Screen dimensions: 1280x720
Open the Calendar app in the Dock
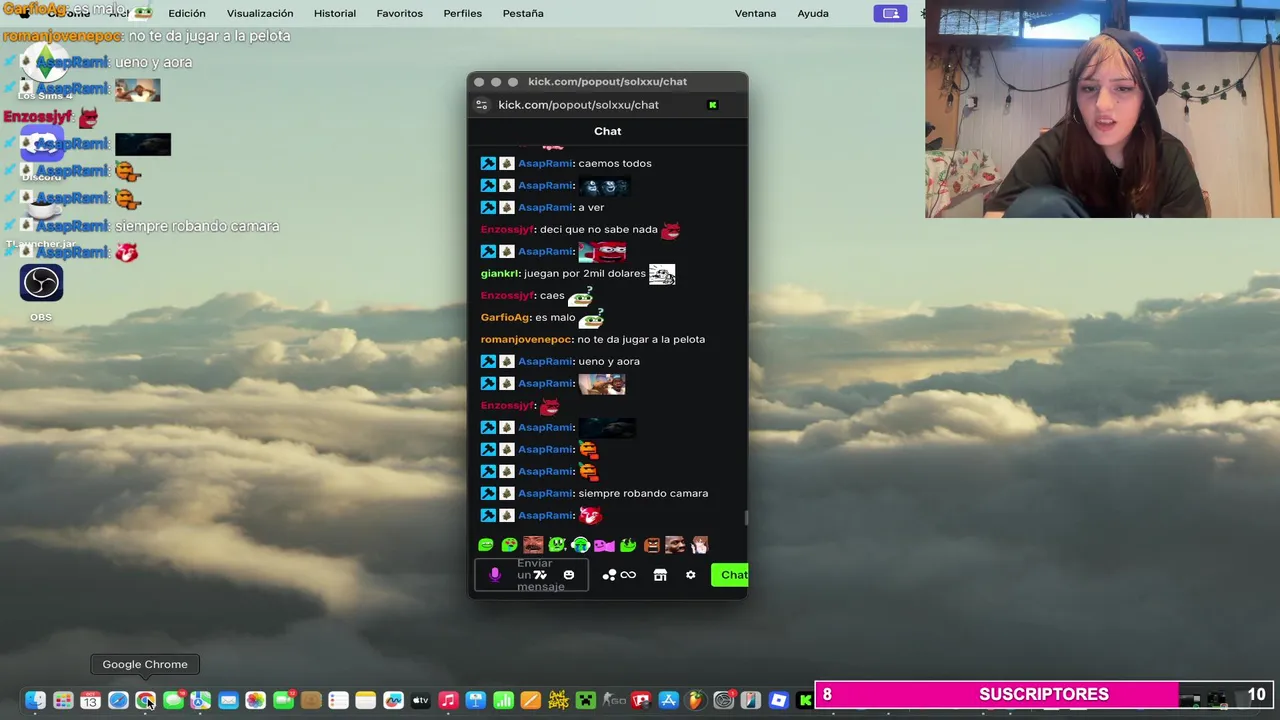[90, 701]
